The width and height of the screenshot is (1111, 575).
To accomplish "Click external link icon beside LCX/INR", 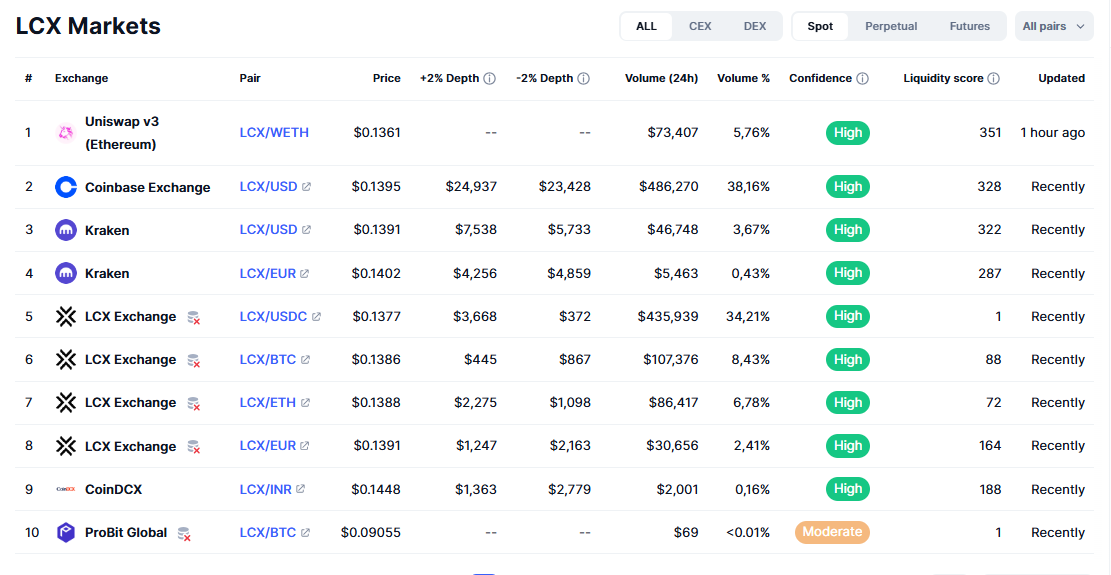I will pyautogui.click(x=300, y=489).
